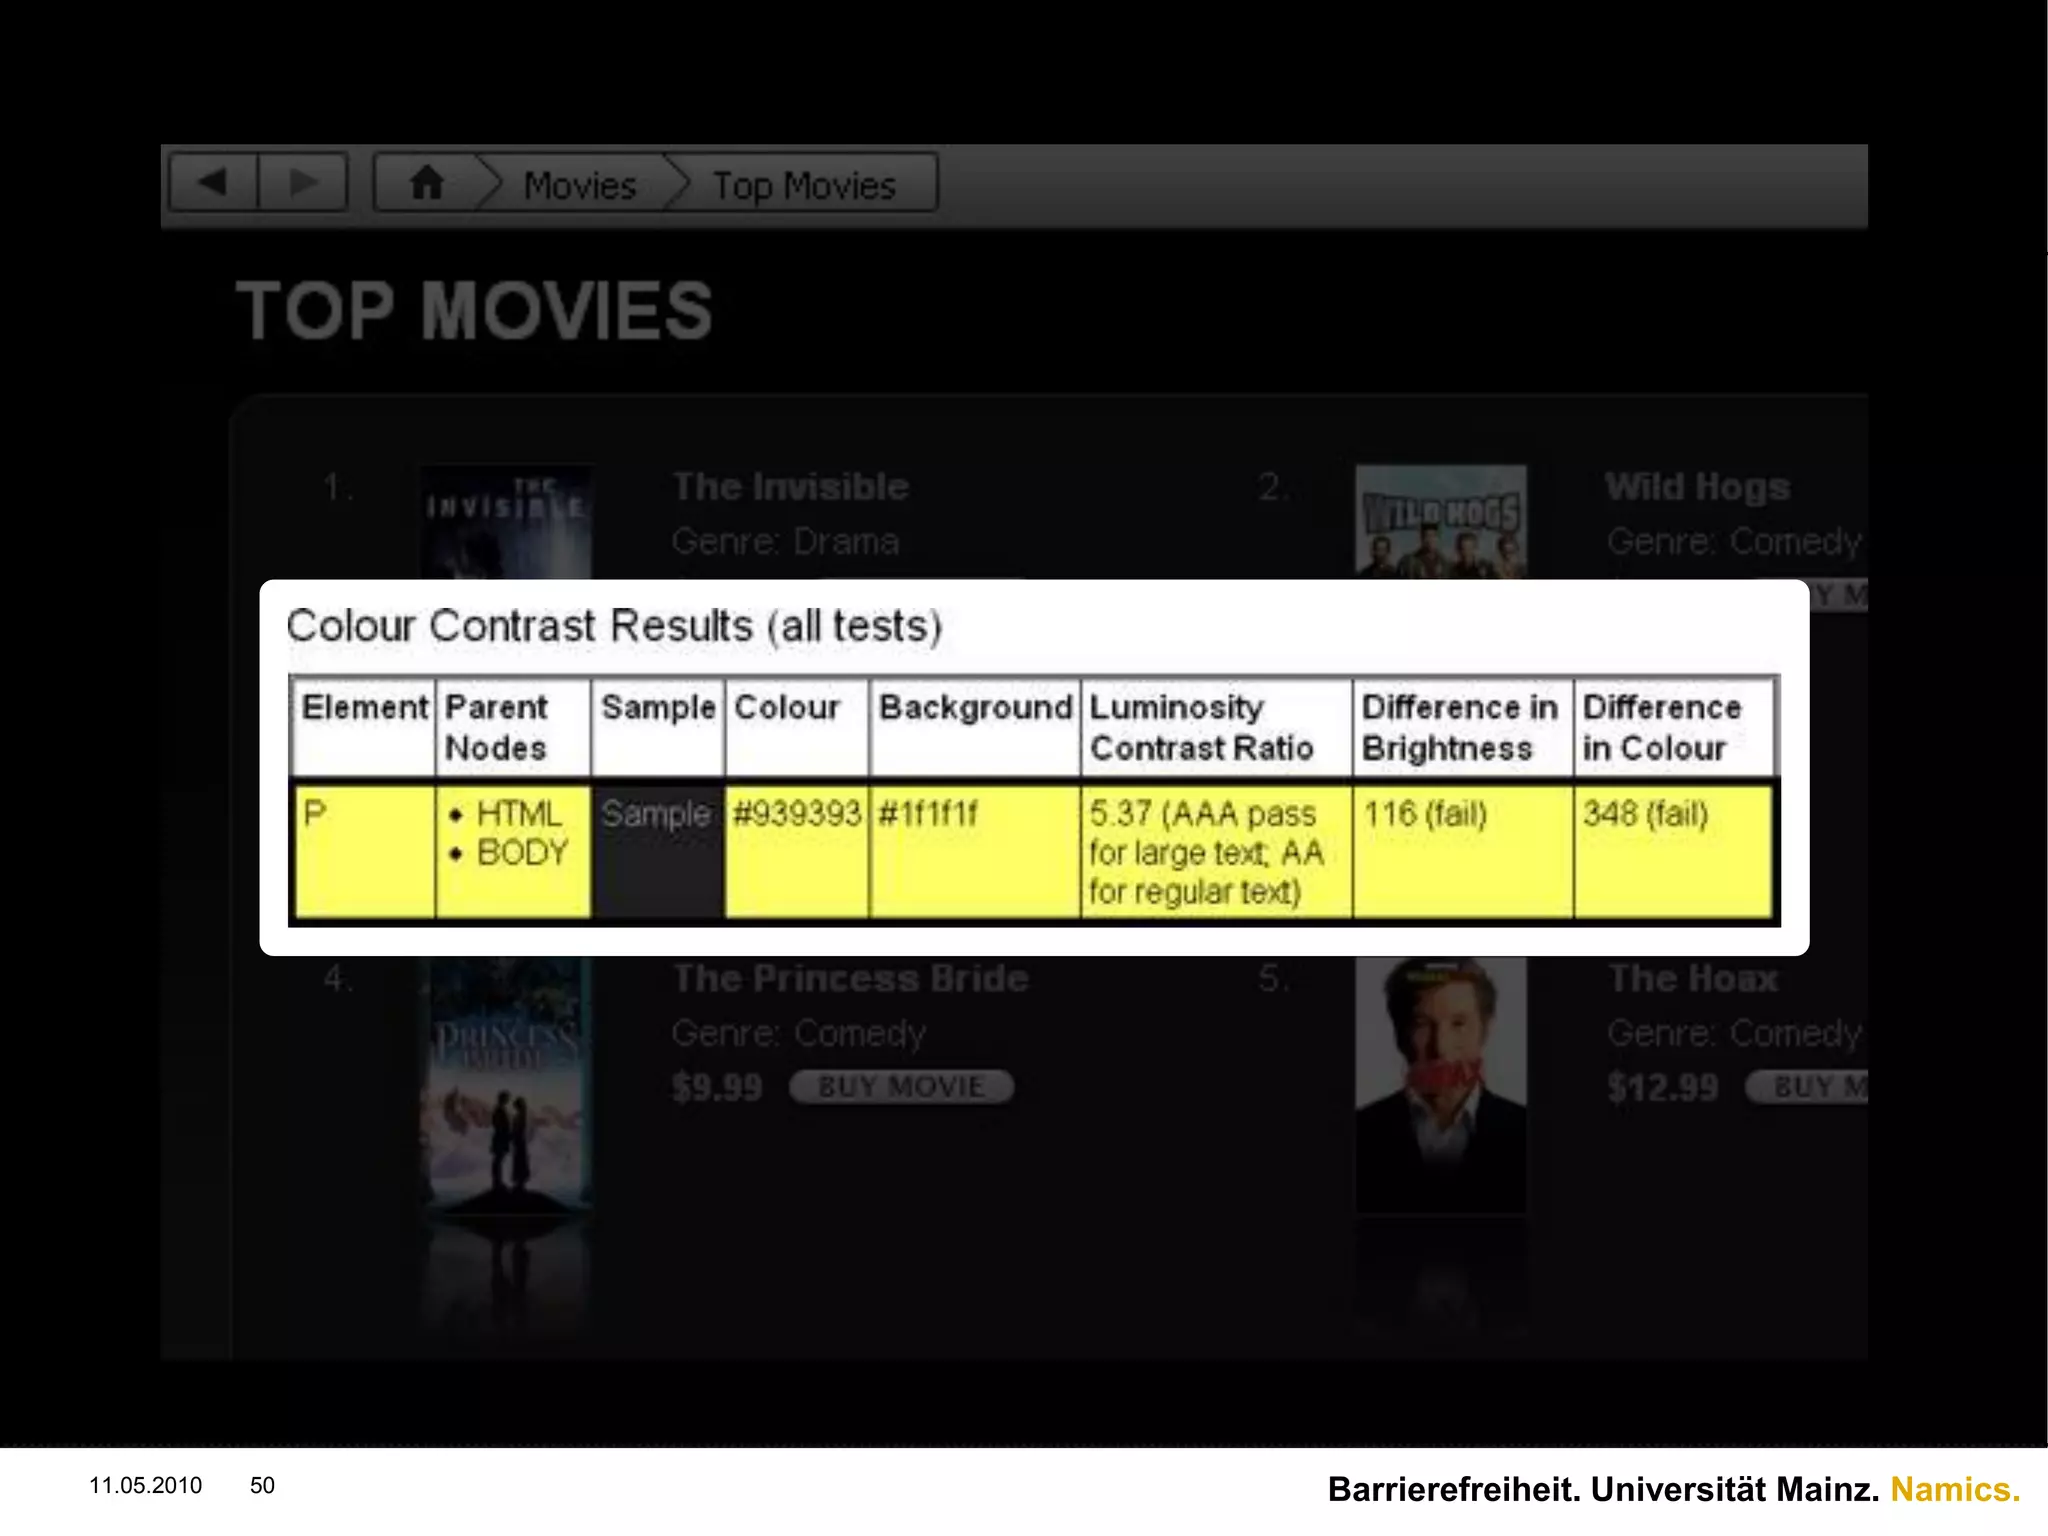The width and height of the screenshot is (2048, 1536).
Task: Select the Top Movies breadcrumb
Action: [x=804, y=186]
